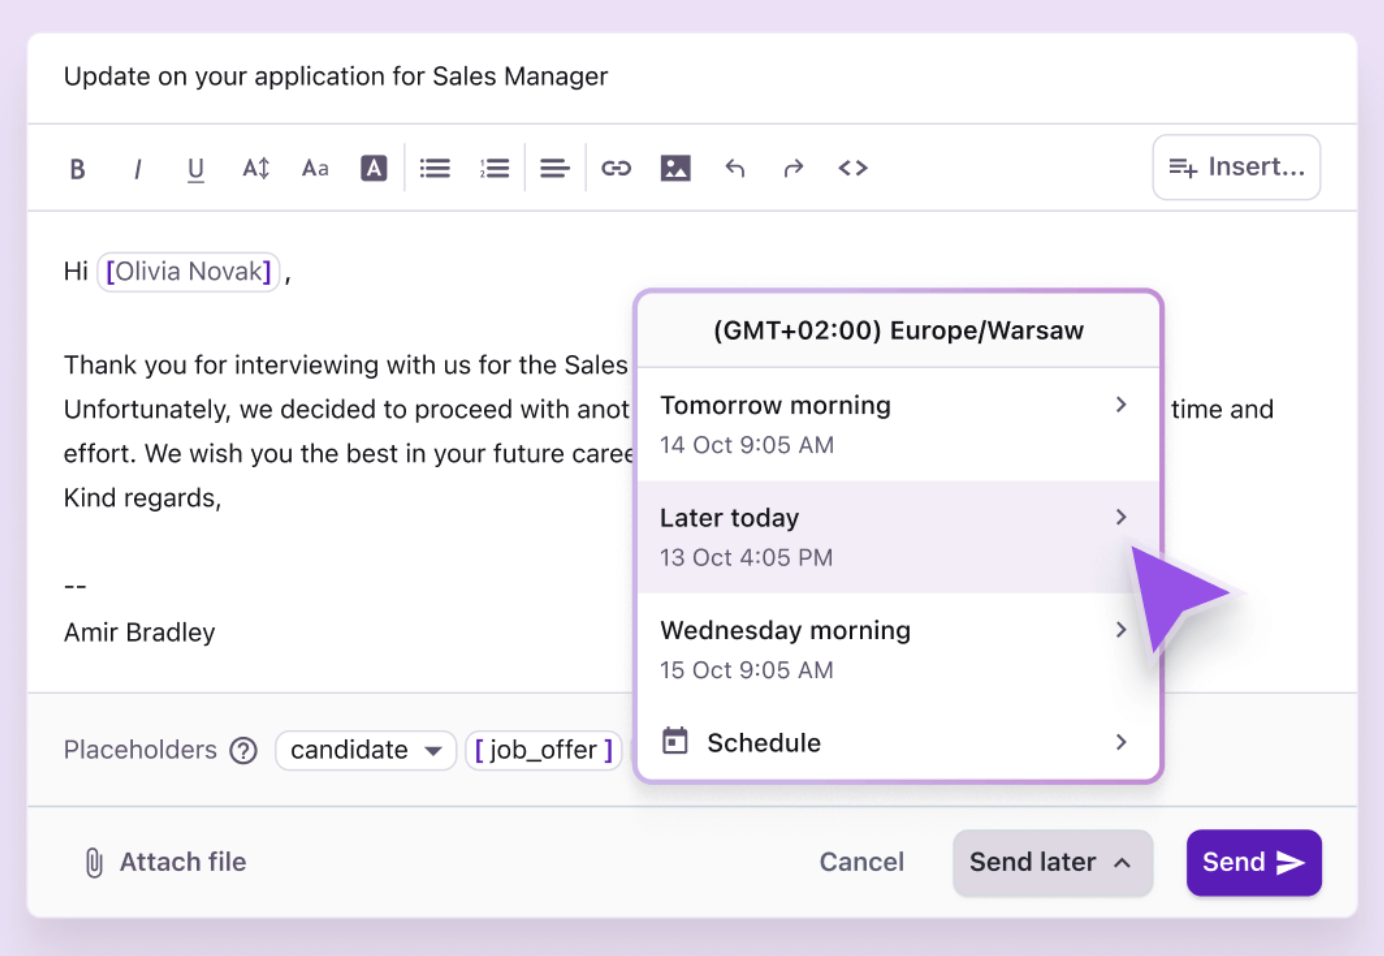Select Later today send time
Viewport: 1384px width, 956px height.
899,537
